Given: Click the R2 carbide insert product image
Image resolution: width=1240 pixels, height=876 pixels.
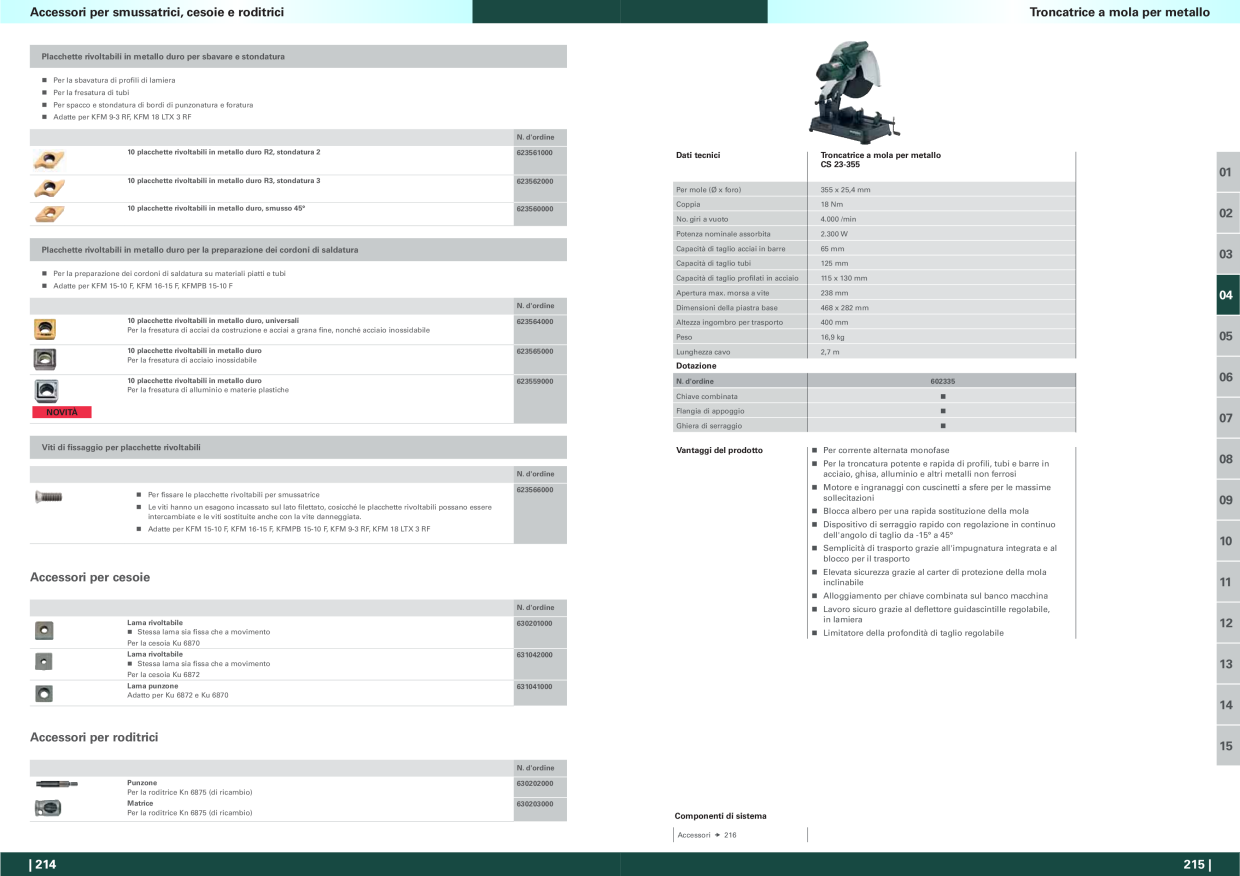Looking at the screenshot, I should [x=49, y=159].
